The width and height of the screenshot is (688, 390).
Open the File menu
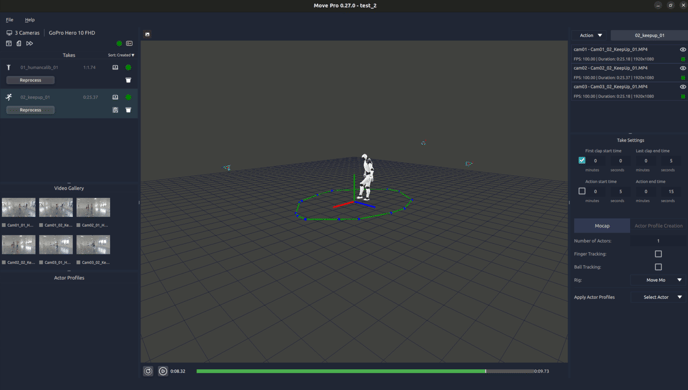click(9, 20)
